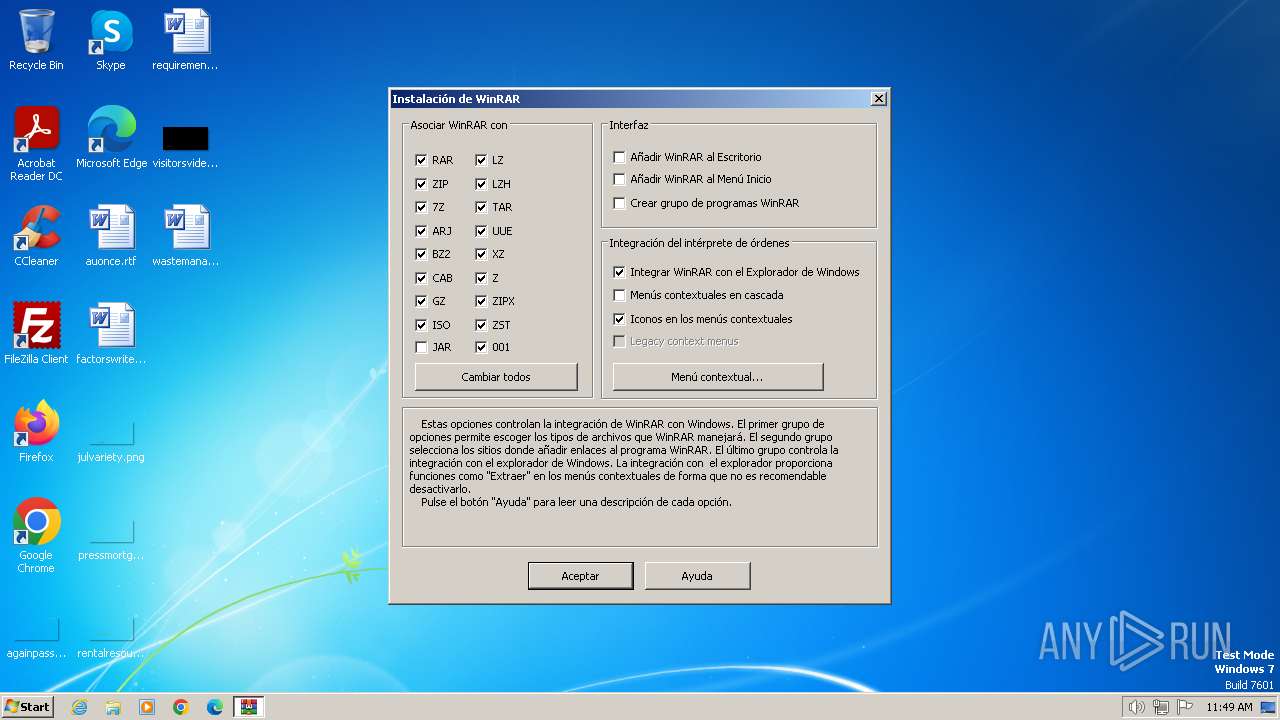Toggle the ISO file association
The height and width of the screenshot is (720, 1280).
[x=421, y=325]
